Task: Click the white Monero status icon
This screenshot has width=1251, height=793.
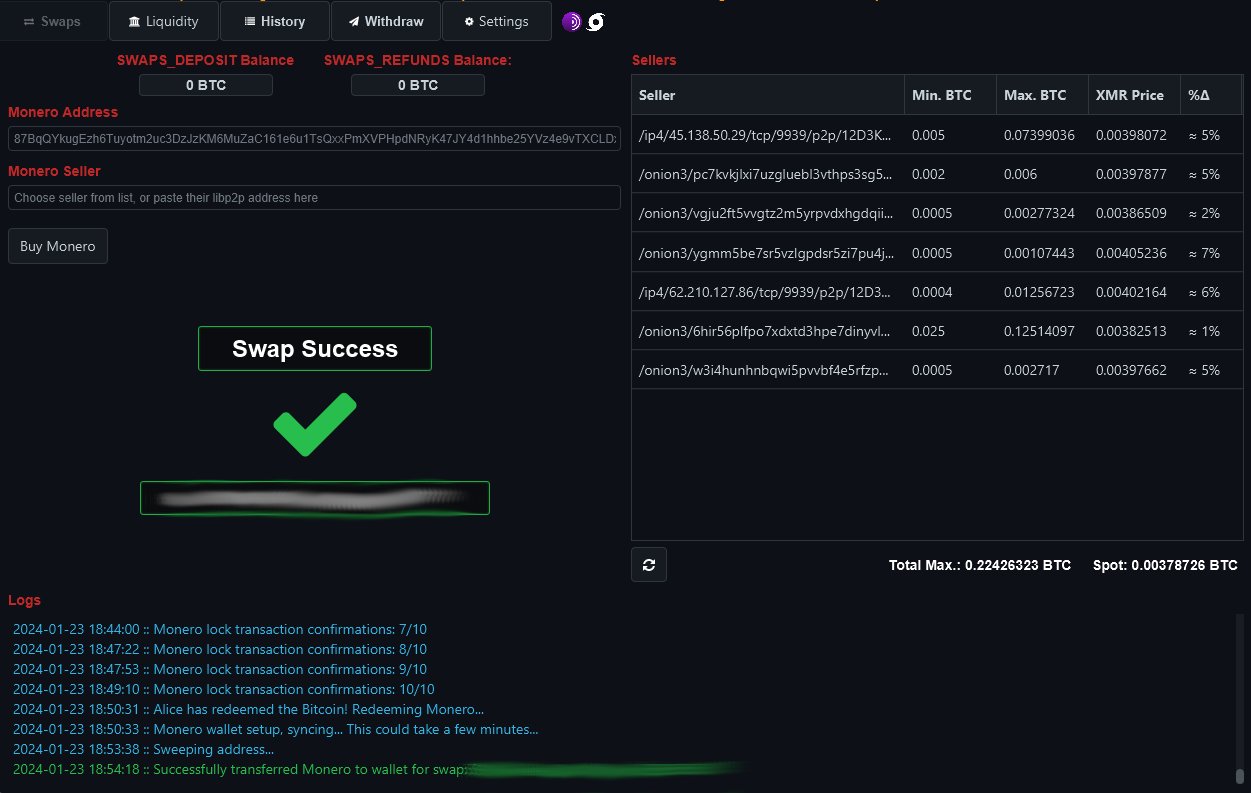Action: [596, 21]
